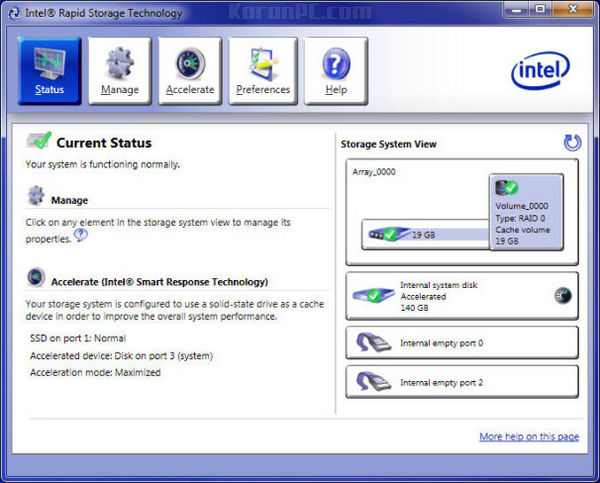The width and height of the screenshot is (600, 483).
Task: Click the 'Internal empty port 2' label
Action: 442,382
